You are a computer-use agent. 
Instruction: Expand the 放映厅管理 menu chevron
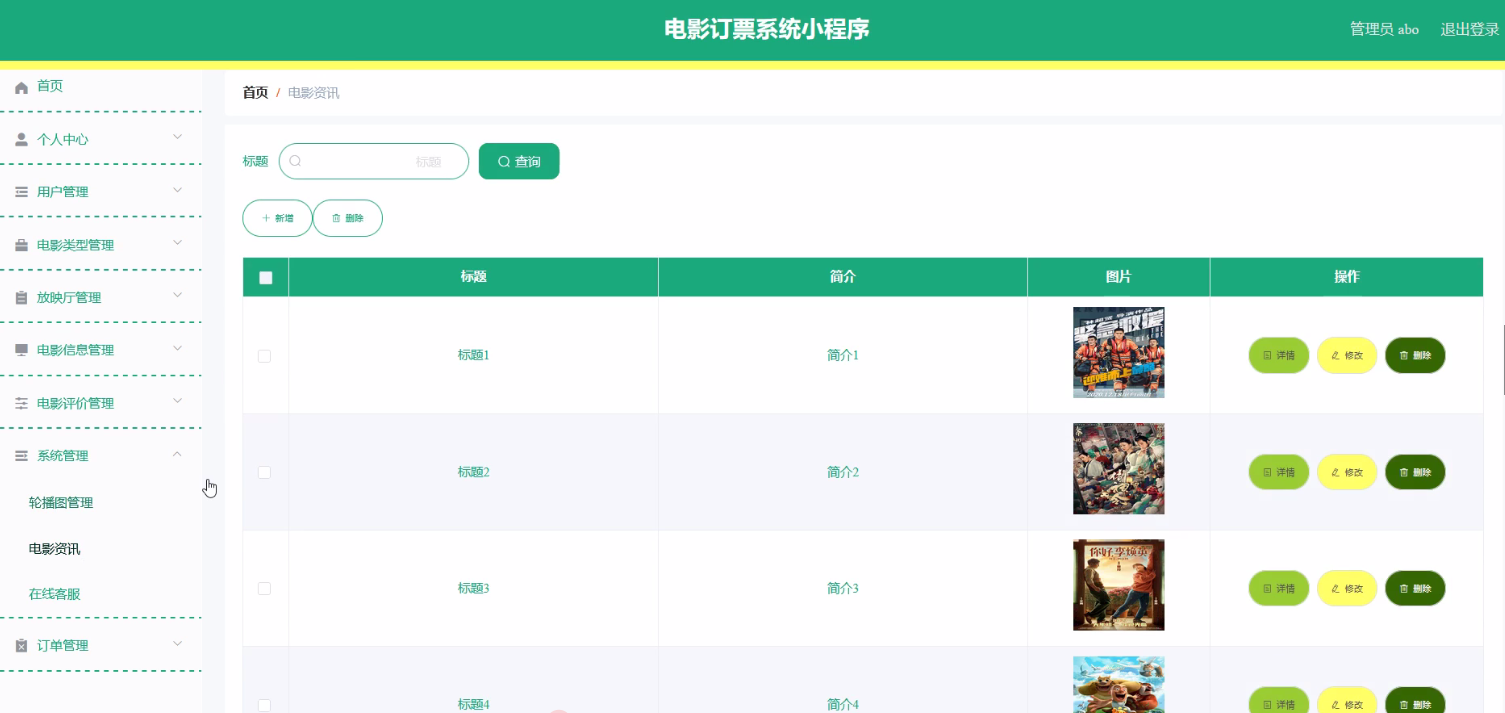point(177,295)
